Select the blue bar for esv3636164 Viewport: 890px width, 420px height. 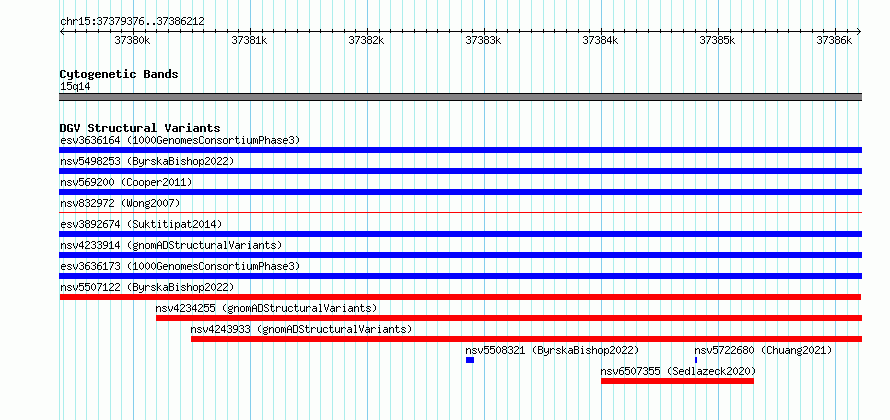click(x=460, y=150)
